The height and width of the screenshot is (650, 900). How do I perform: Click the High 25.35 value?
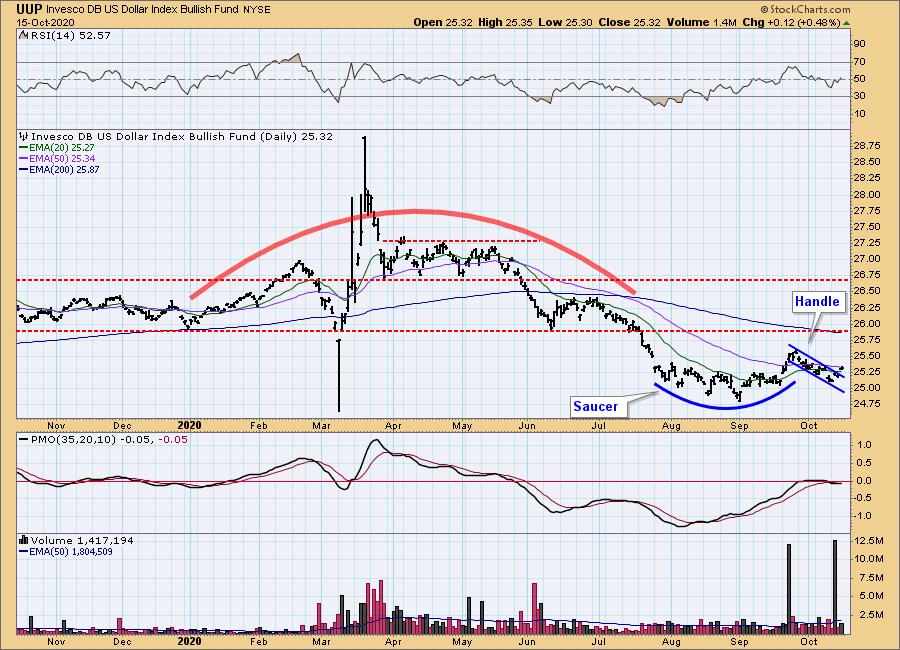point(505,22)
